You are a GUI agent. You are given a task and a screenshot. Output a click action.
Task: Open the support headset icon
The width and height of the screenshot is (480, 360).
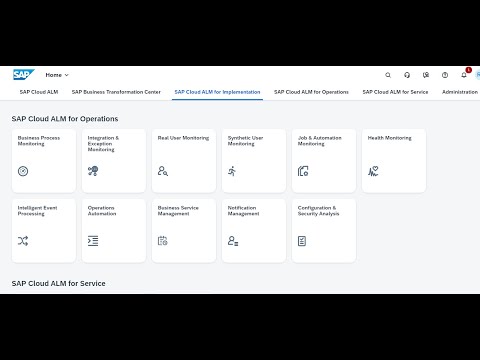407,75
